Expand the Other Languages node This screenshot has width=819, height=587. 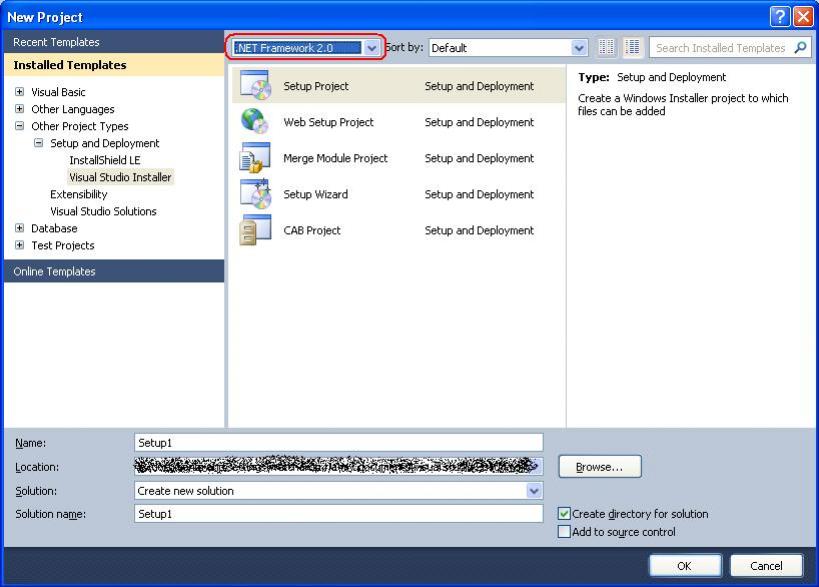(19, 109)
